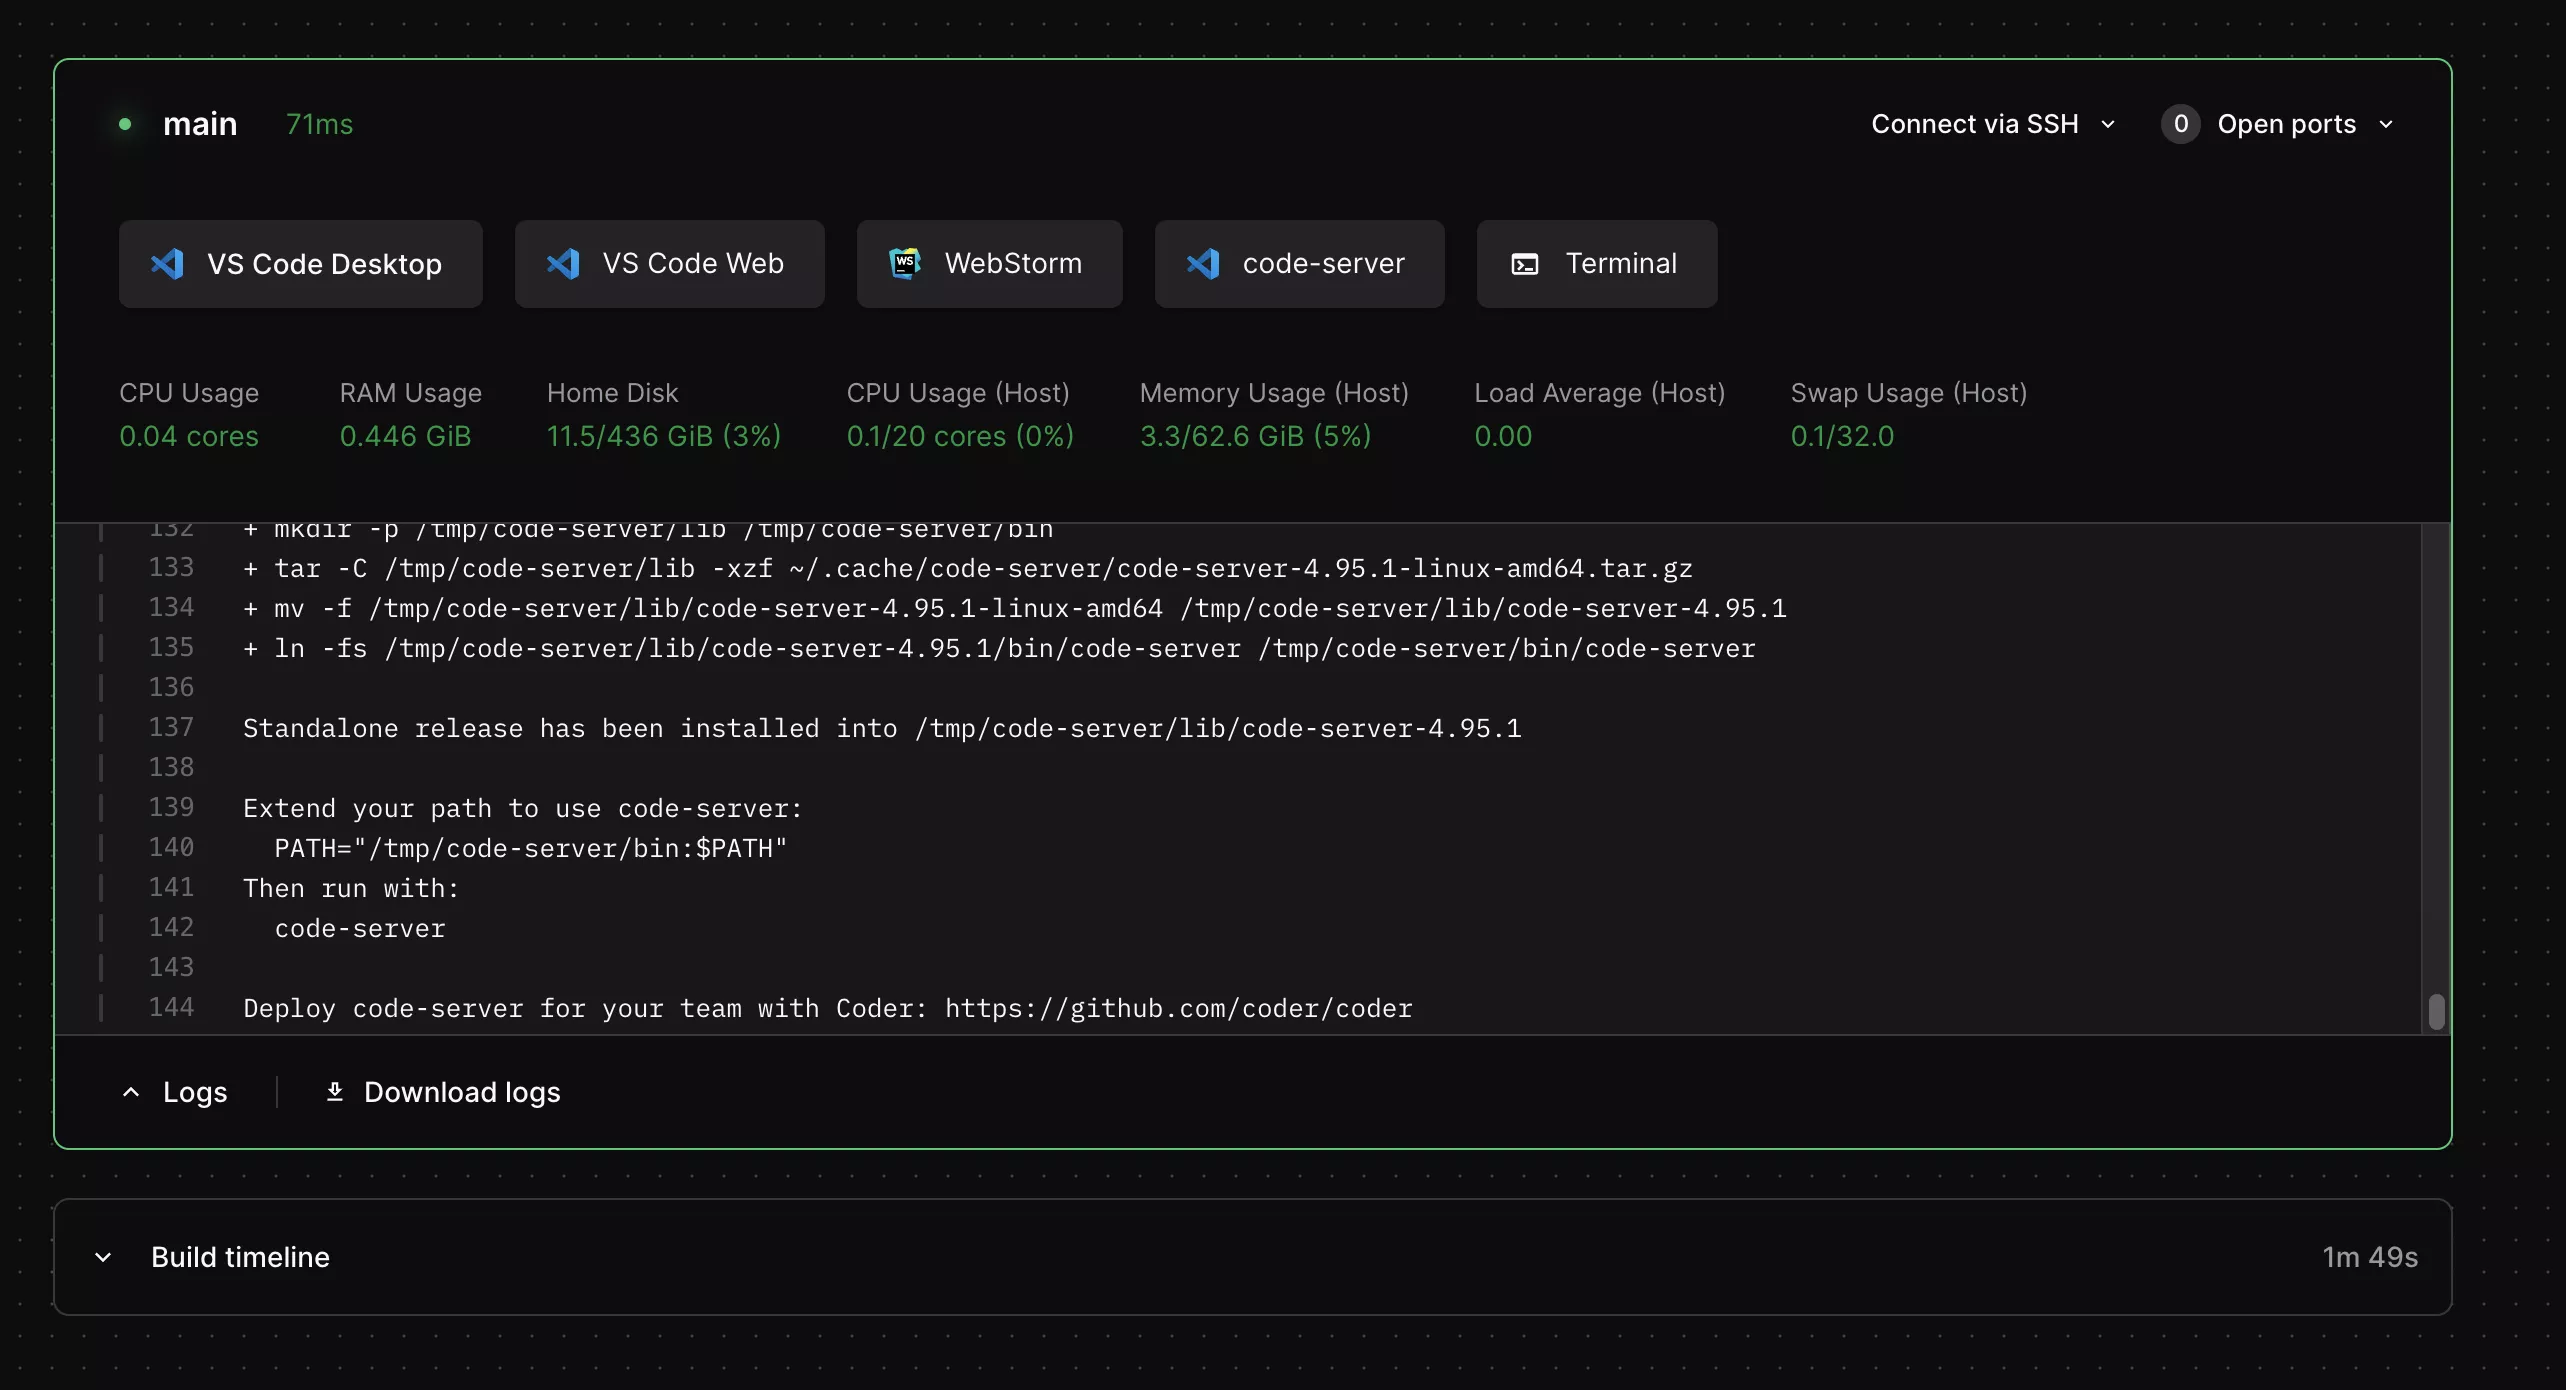Click log line 141 Then run with
Viewport: 2566px width, 1390px height.
[351, 888]
